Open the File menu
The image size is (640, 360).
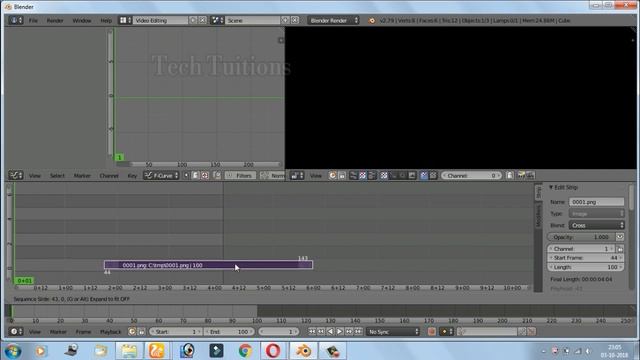pyautogui.click(x=33, y=20)
